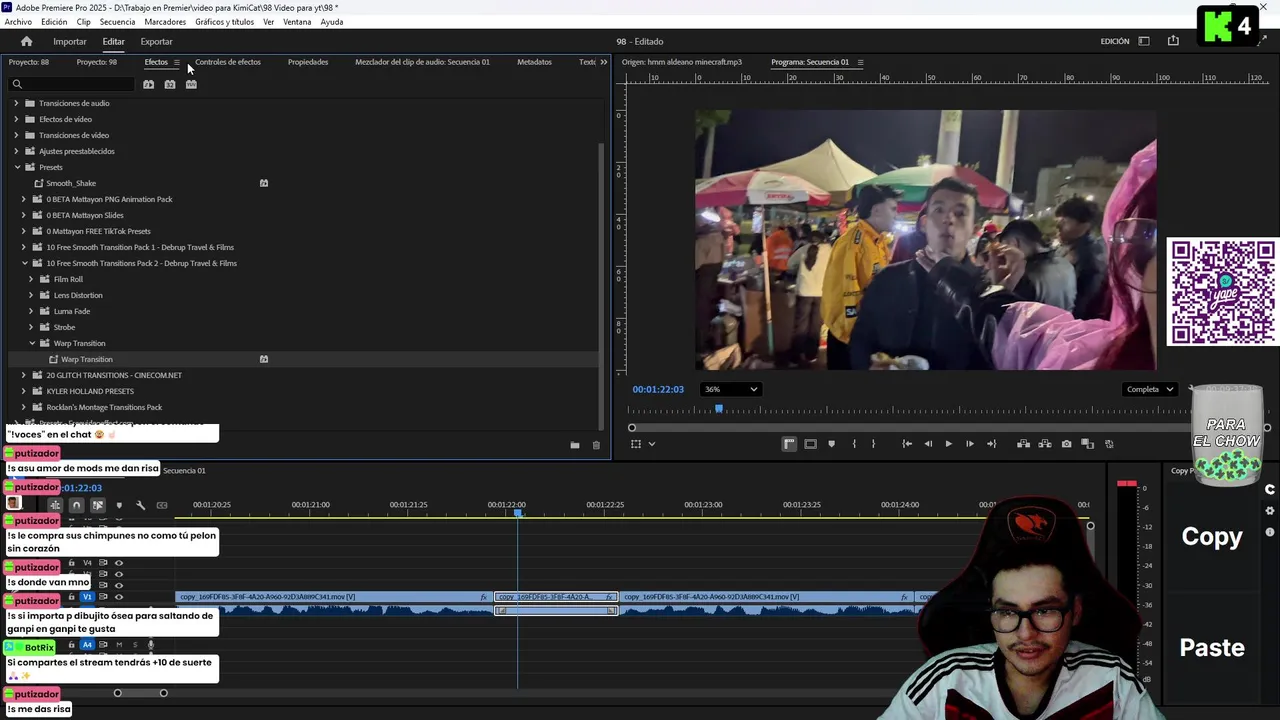The image size is (1280, 720).
Task: Toggle Proxies button in Program monitor
Action: coord(1109,444)
